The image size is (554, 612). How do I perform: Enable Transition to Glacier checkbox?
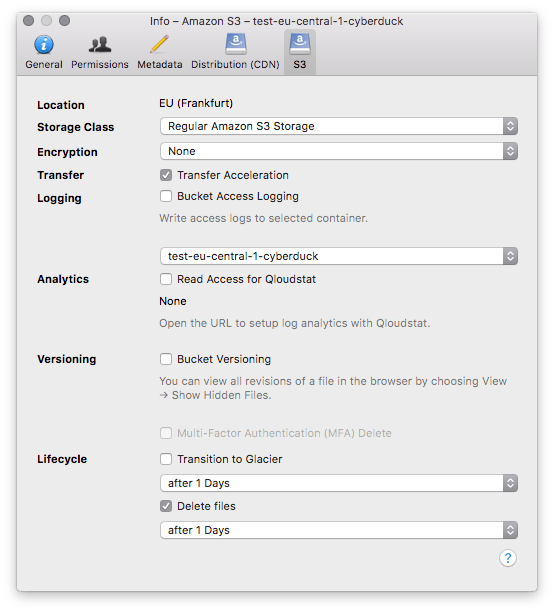pos(166,459)
